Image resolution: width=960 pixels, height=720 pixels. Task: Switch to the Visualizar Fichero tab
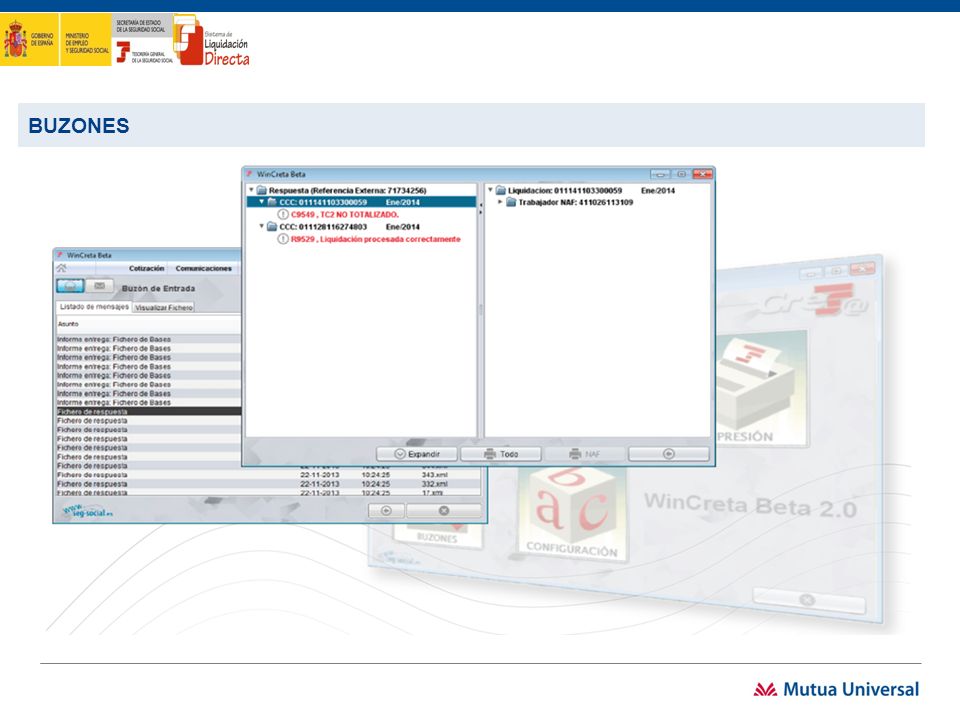click(163, 307)
